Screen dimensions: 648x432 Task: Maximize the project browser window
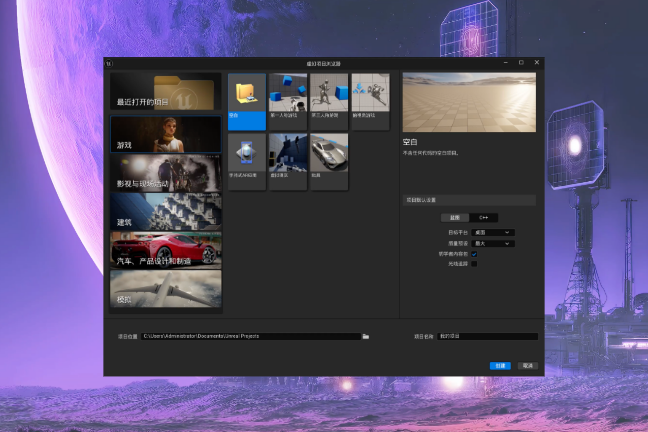tap(521, 62)
